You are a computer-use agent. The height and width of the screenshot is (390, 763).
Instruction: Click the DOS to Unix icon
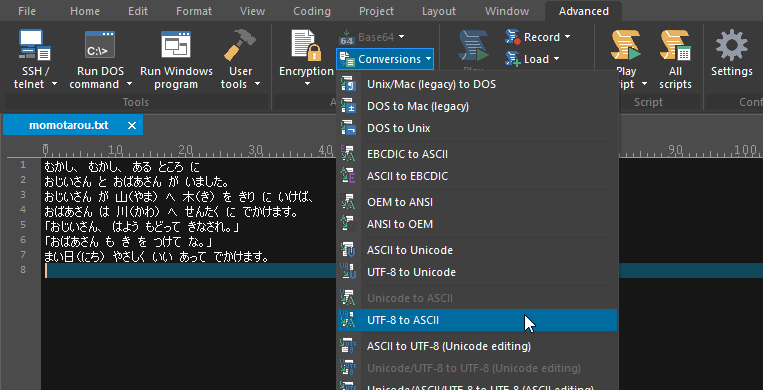(x=349, y=128)
